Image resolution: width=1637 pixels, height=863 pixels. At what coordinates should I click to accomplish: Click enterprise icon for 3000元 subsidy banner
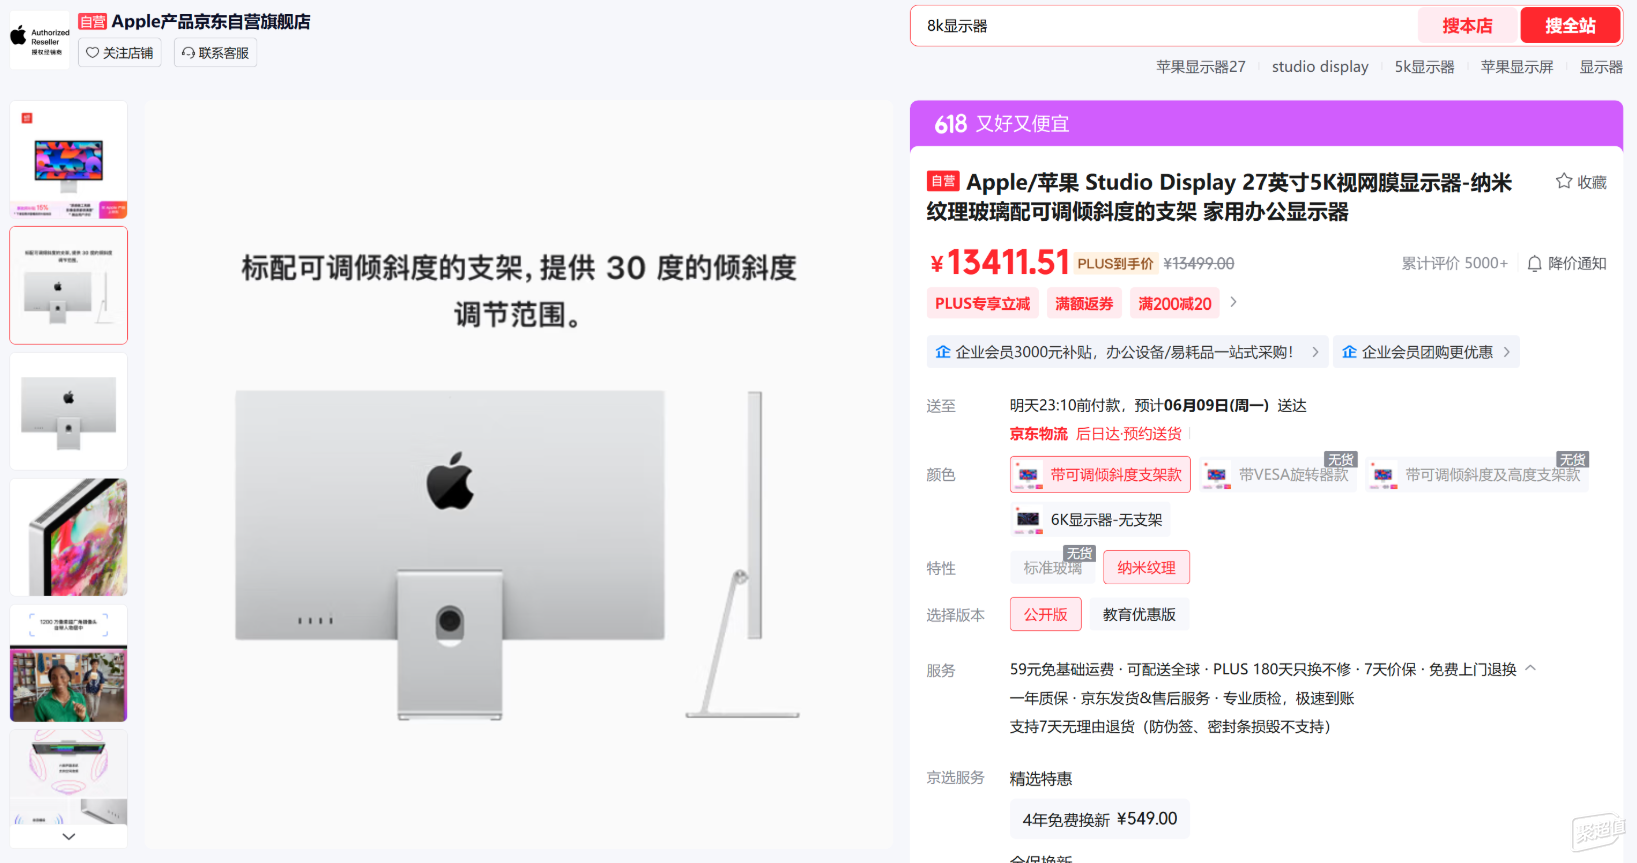(x=942, y=352)
